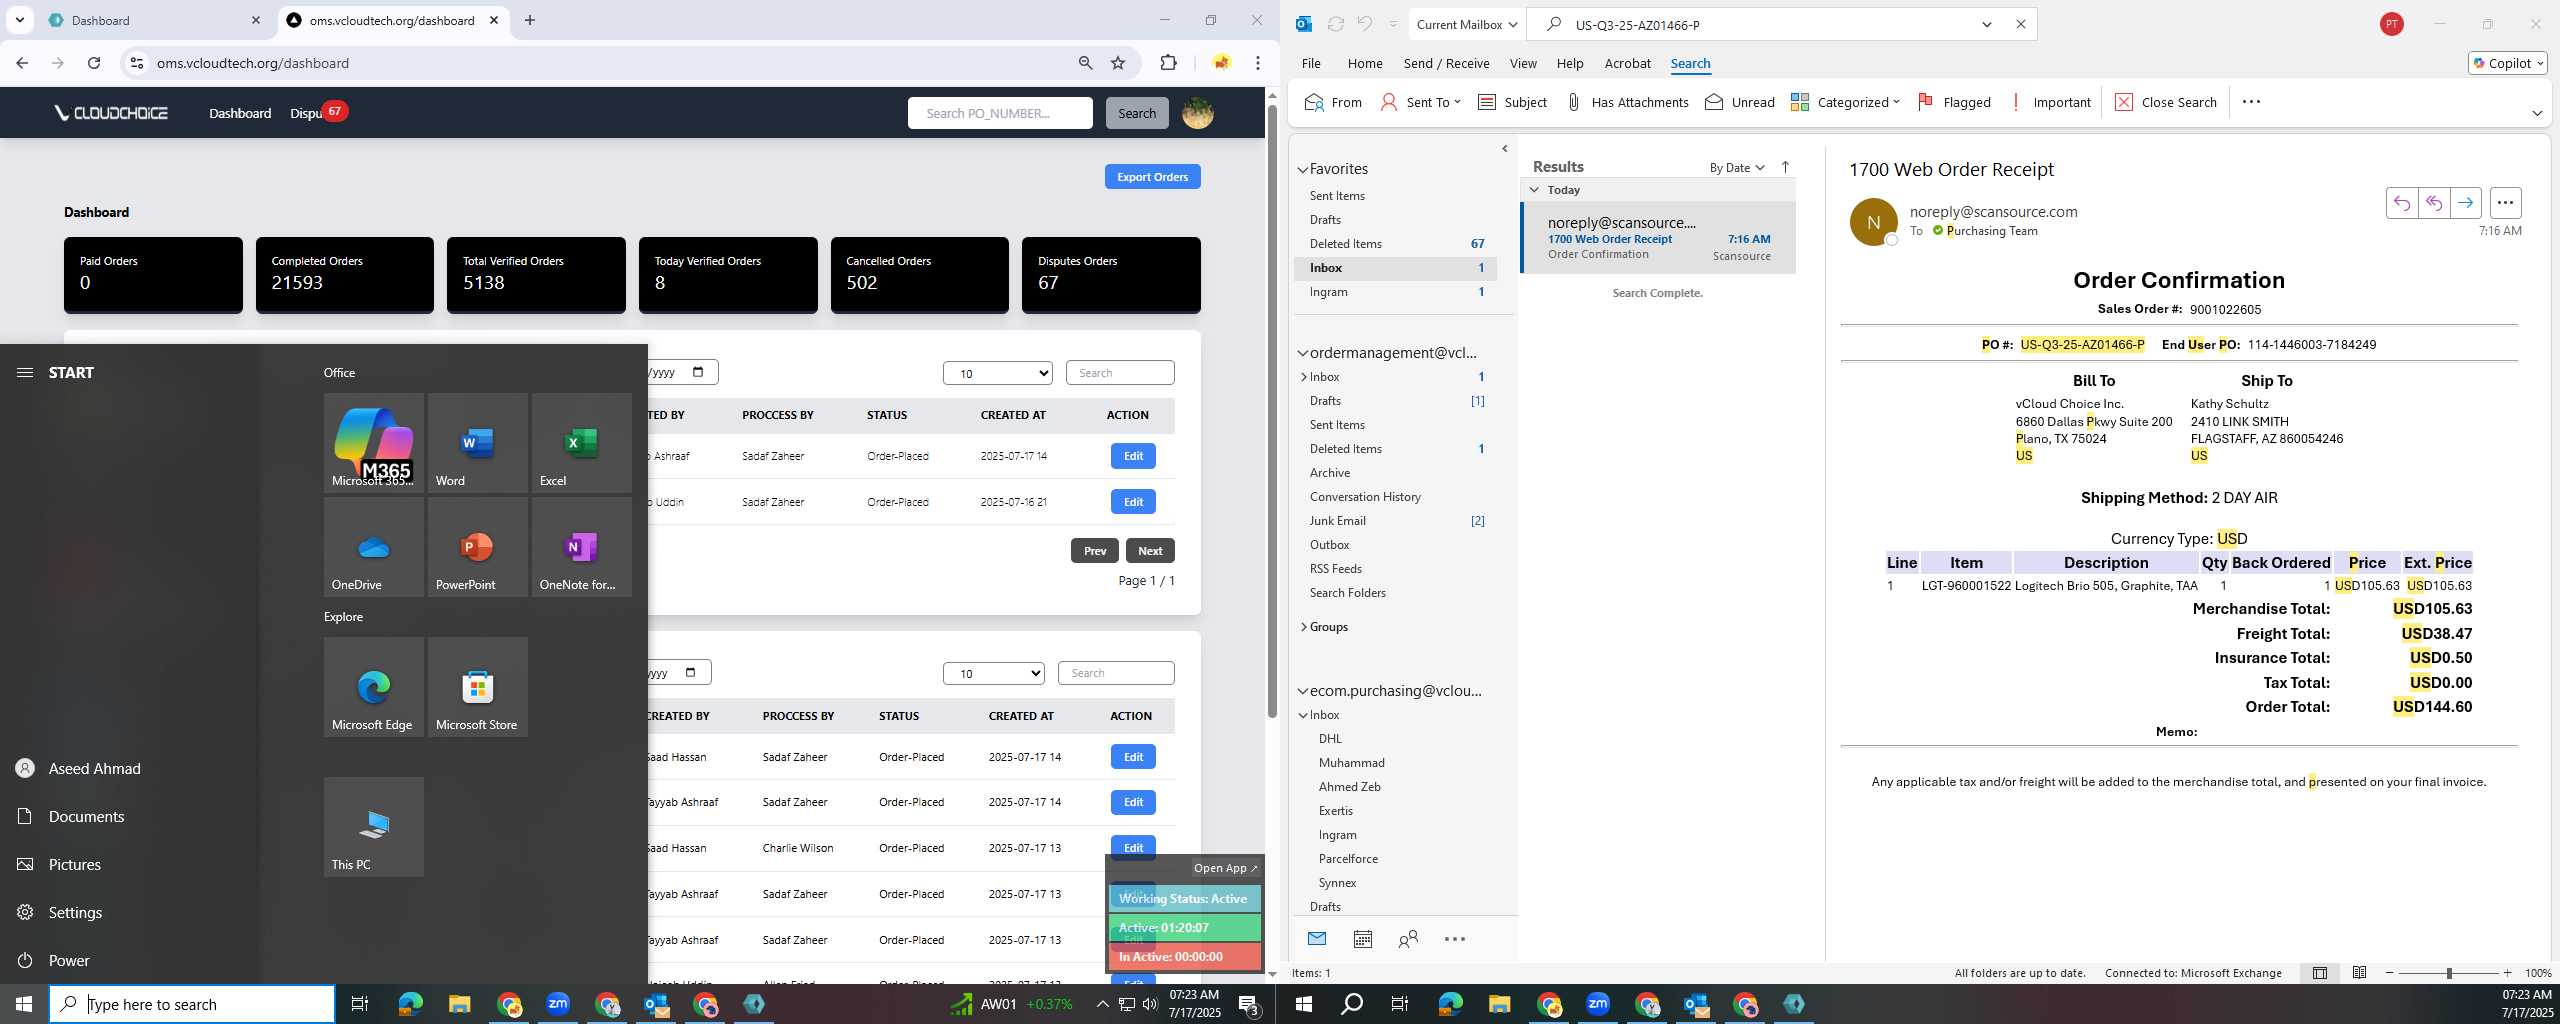
Task: Click the Chrome zoom magnifier icon
Action: pyautogui.click(x=1085, y=63)
